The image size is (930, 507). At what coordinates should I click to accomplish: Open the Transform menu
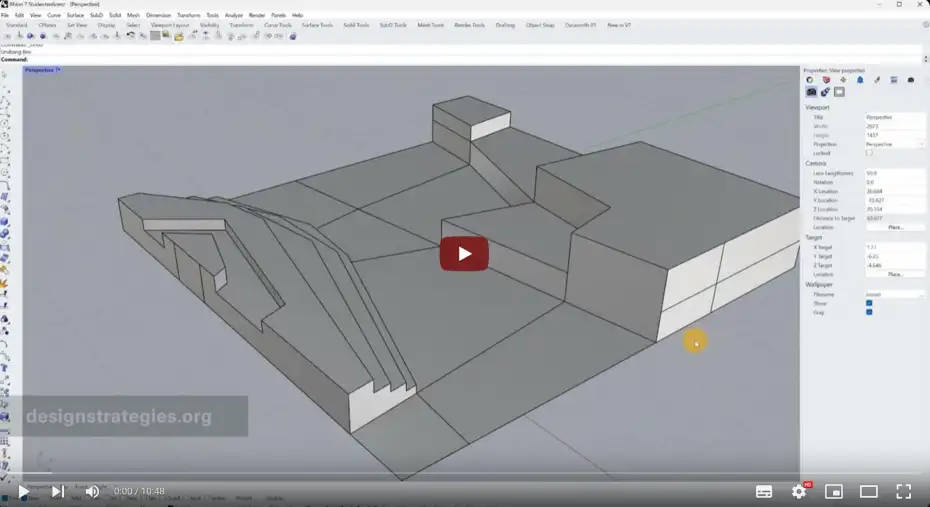point(189,15)
